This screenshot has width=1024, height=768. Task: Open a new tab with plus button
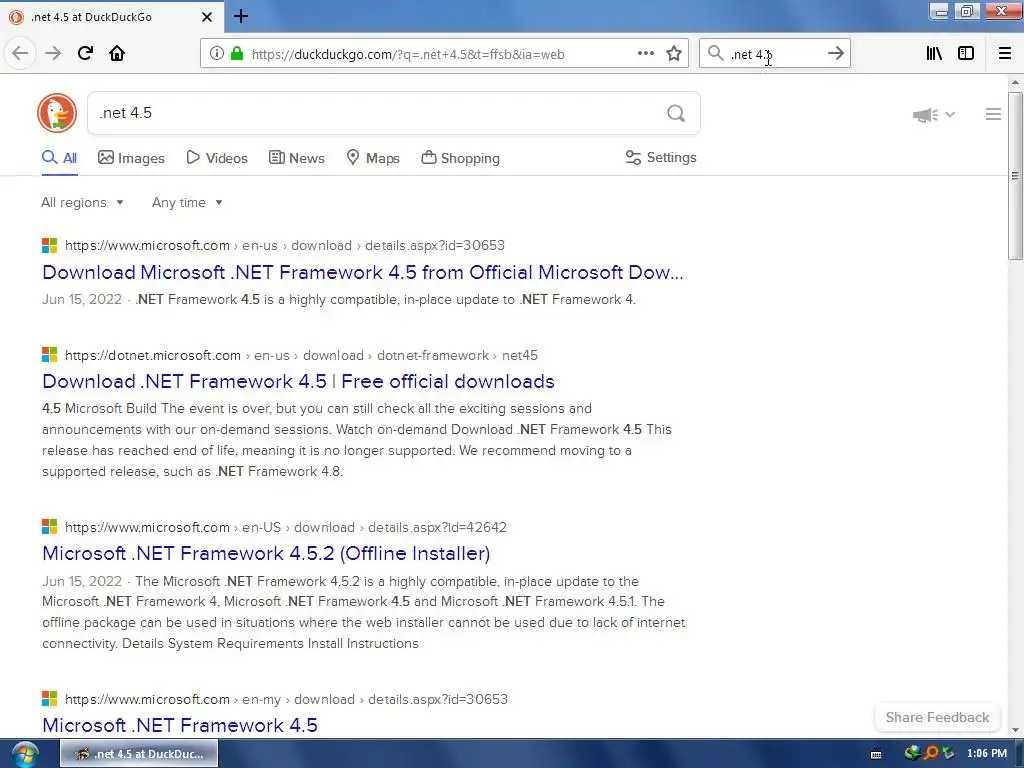241,16
